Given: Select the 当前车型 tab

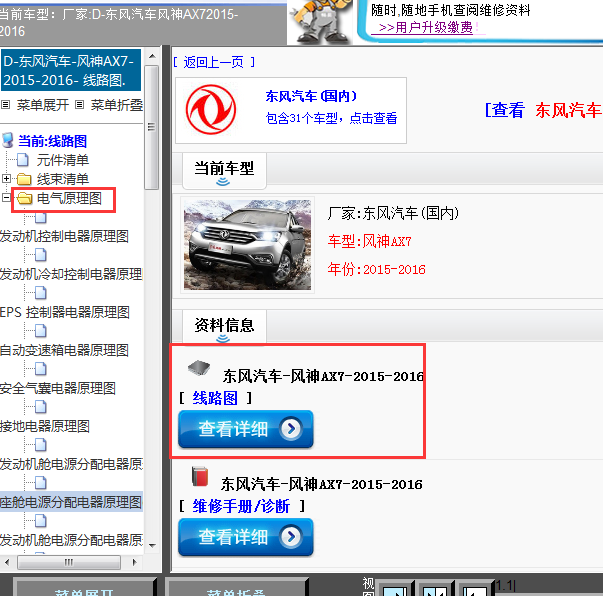Looking at the screenshot, I should click(x=224, y=171).
